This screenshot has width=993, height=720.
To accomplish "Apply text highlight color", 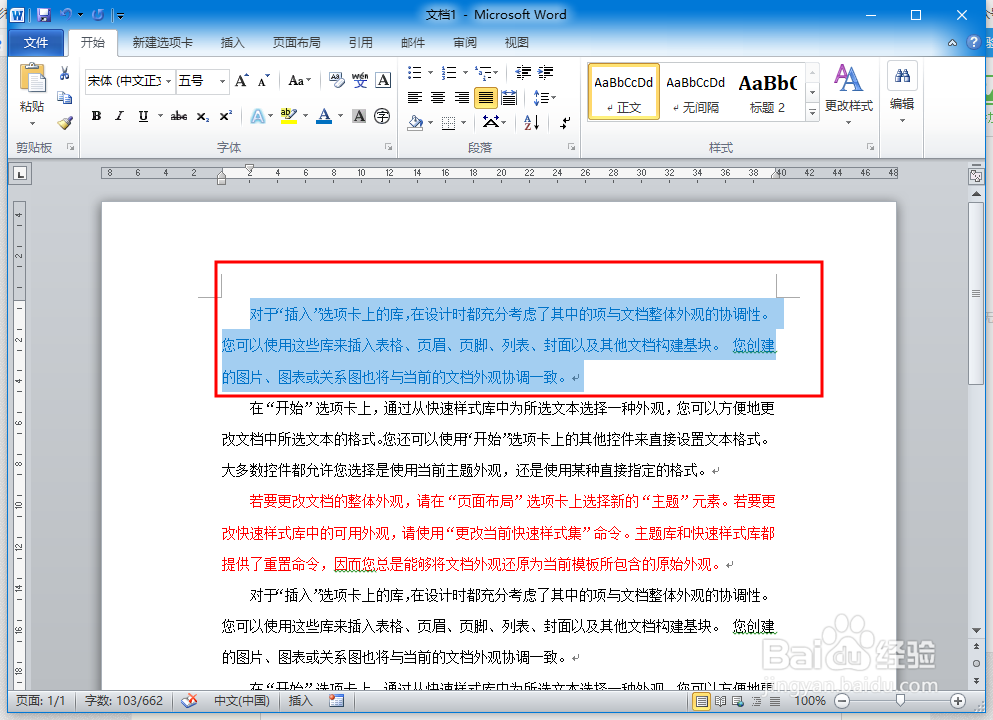I will (286, 116).
